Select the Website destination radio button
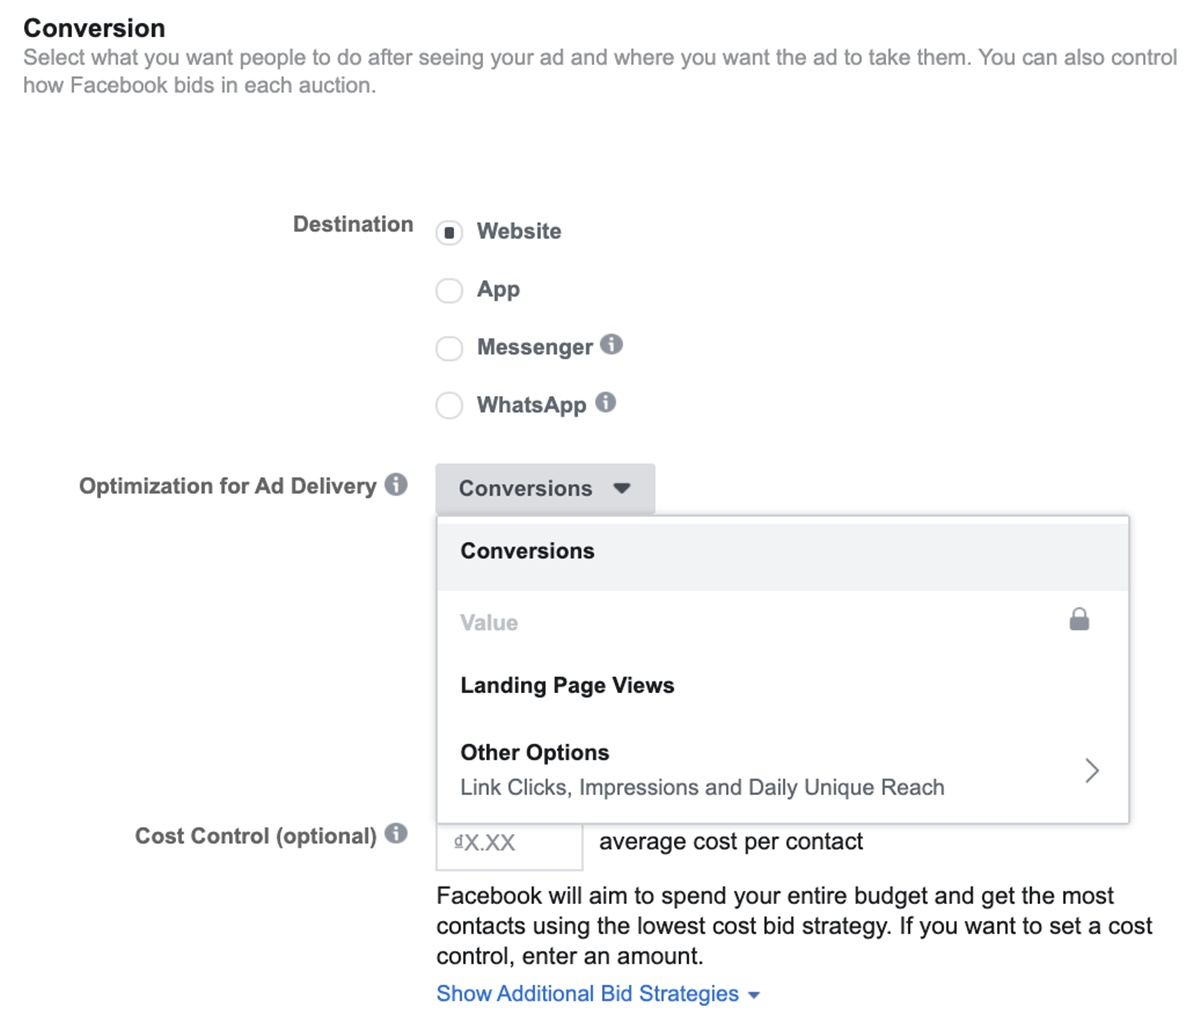The width and height of the screenshot is (1200, 1036). point(449,232)
